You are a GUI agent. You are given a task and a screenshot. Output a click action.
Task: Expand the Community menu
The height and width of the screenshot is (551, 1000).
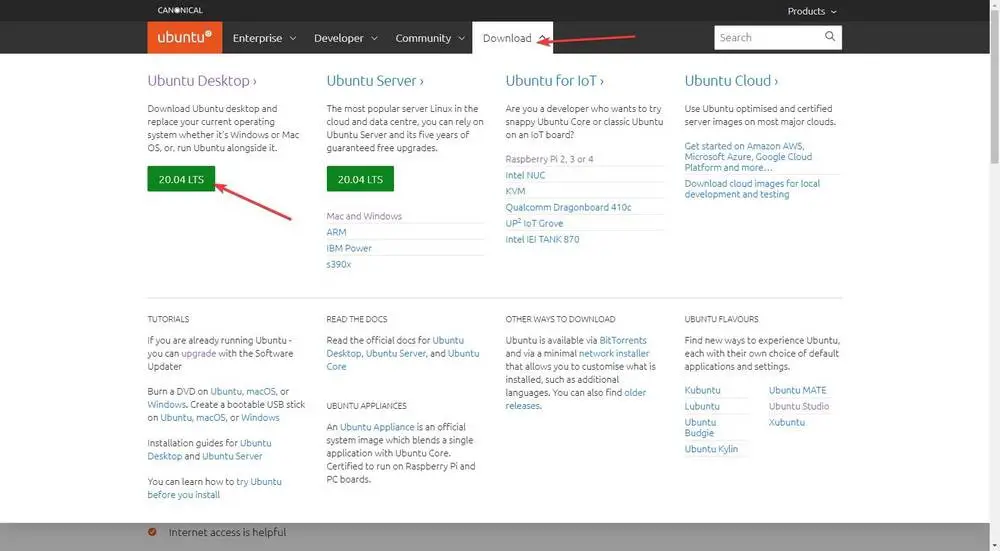[430, 38]
